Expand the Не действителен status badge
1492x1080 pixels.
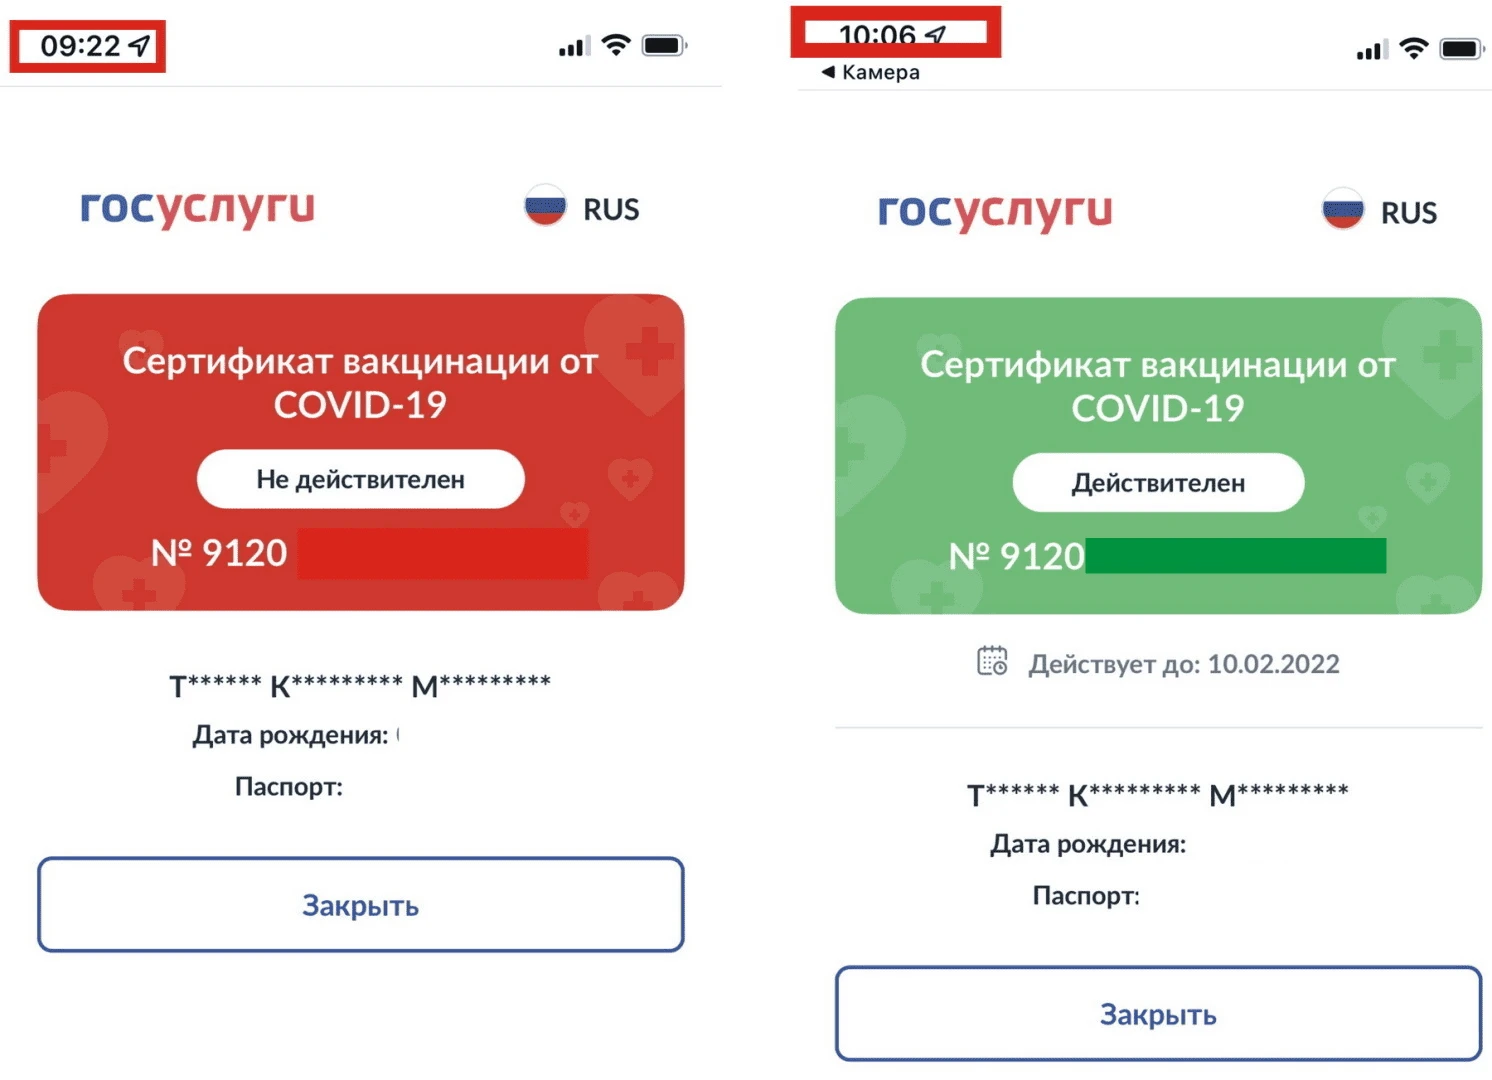(x=362, y=479)
